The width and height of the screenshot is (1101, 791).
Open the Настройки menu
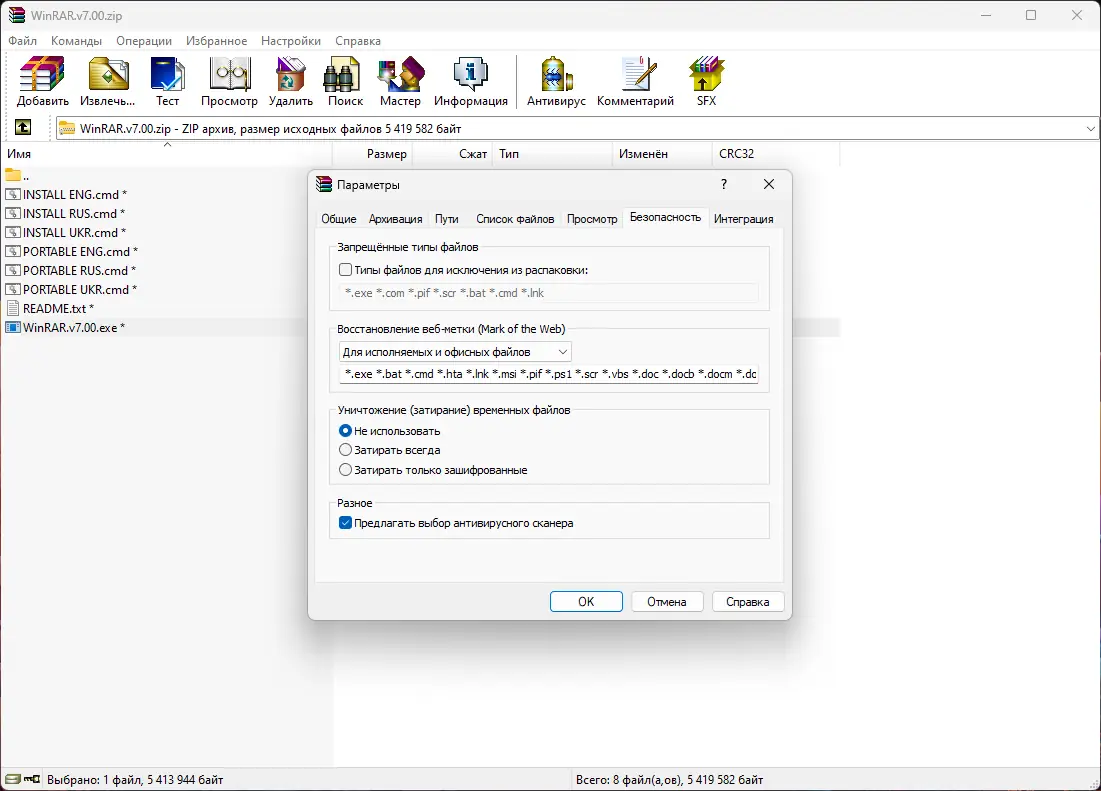click(x=291, y=41)
